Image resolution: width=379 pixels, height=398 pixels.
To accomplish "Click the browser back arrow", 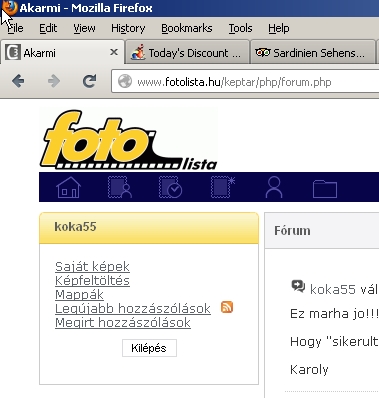I will (x=18, y=81).
